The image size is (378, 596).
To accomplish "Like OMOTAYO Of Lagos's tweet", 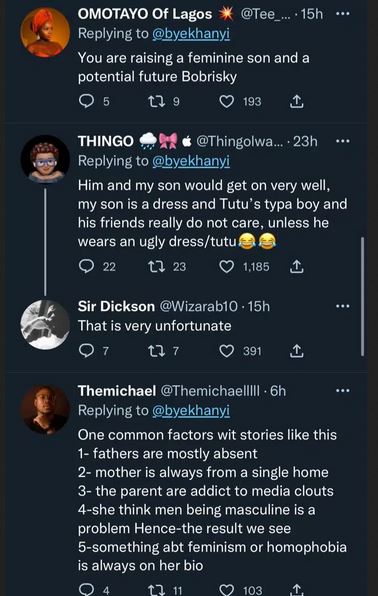I will 227,101.
